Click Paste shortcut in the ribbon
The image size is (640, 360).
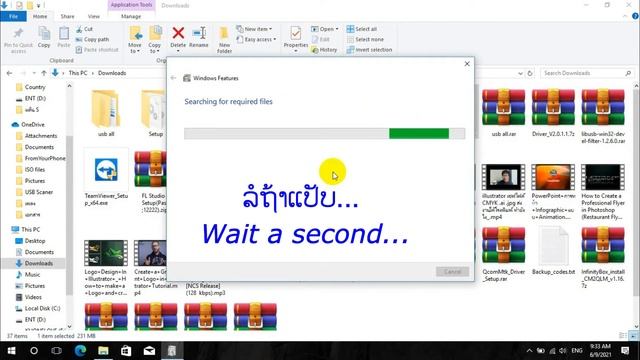click(97, 49)
